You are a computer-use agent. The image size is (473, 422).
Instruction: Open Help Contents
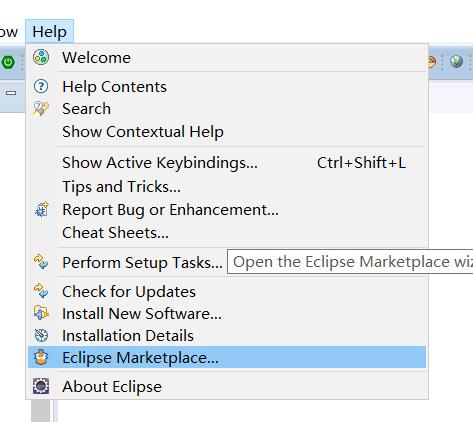[x=227, y=87]
